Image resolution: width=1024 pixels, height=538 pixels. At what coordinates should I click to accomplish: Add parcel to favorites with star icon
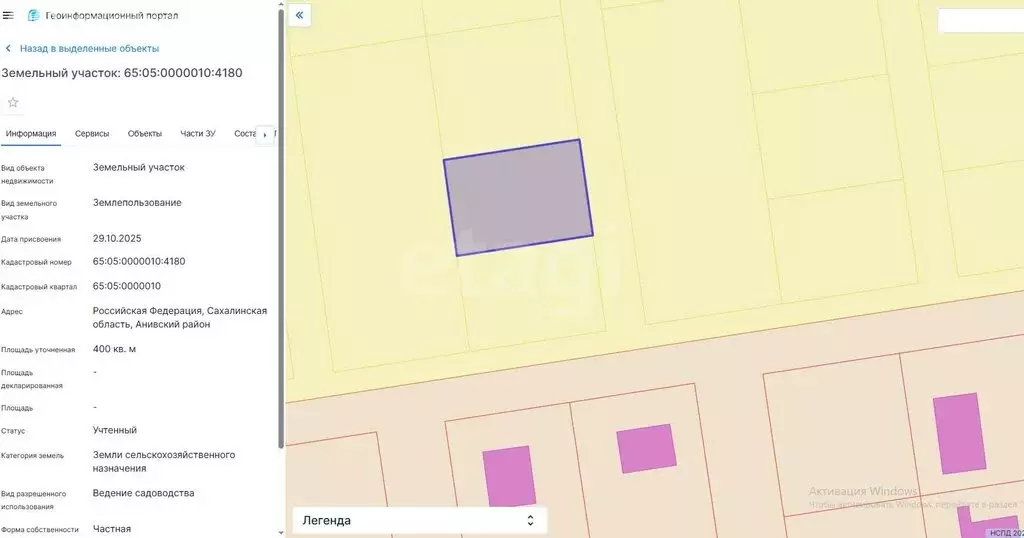click(13, 102)
